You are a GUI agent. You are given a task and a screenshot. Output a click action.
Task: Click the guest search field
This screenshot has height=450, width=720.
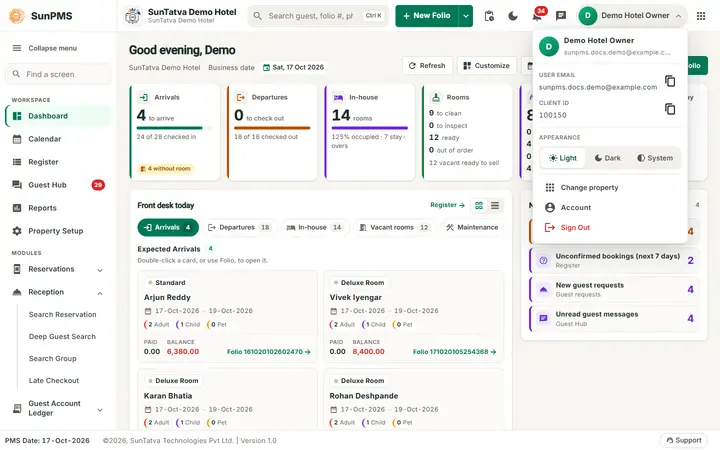point(318,16)
